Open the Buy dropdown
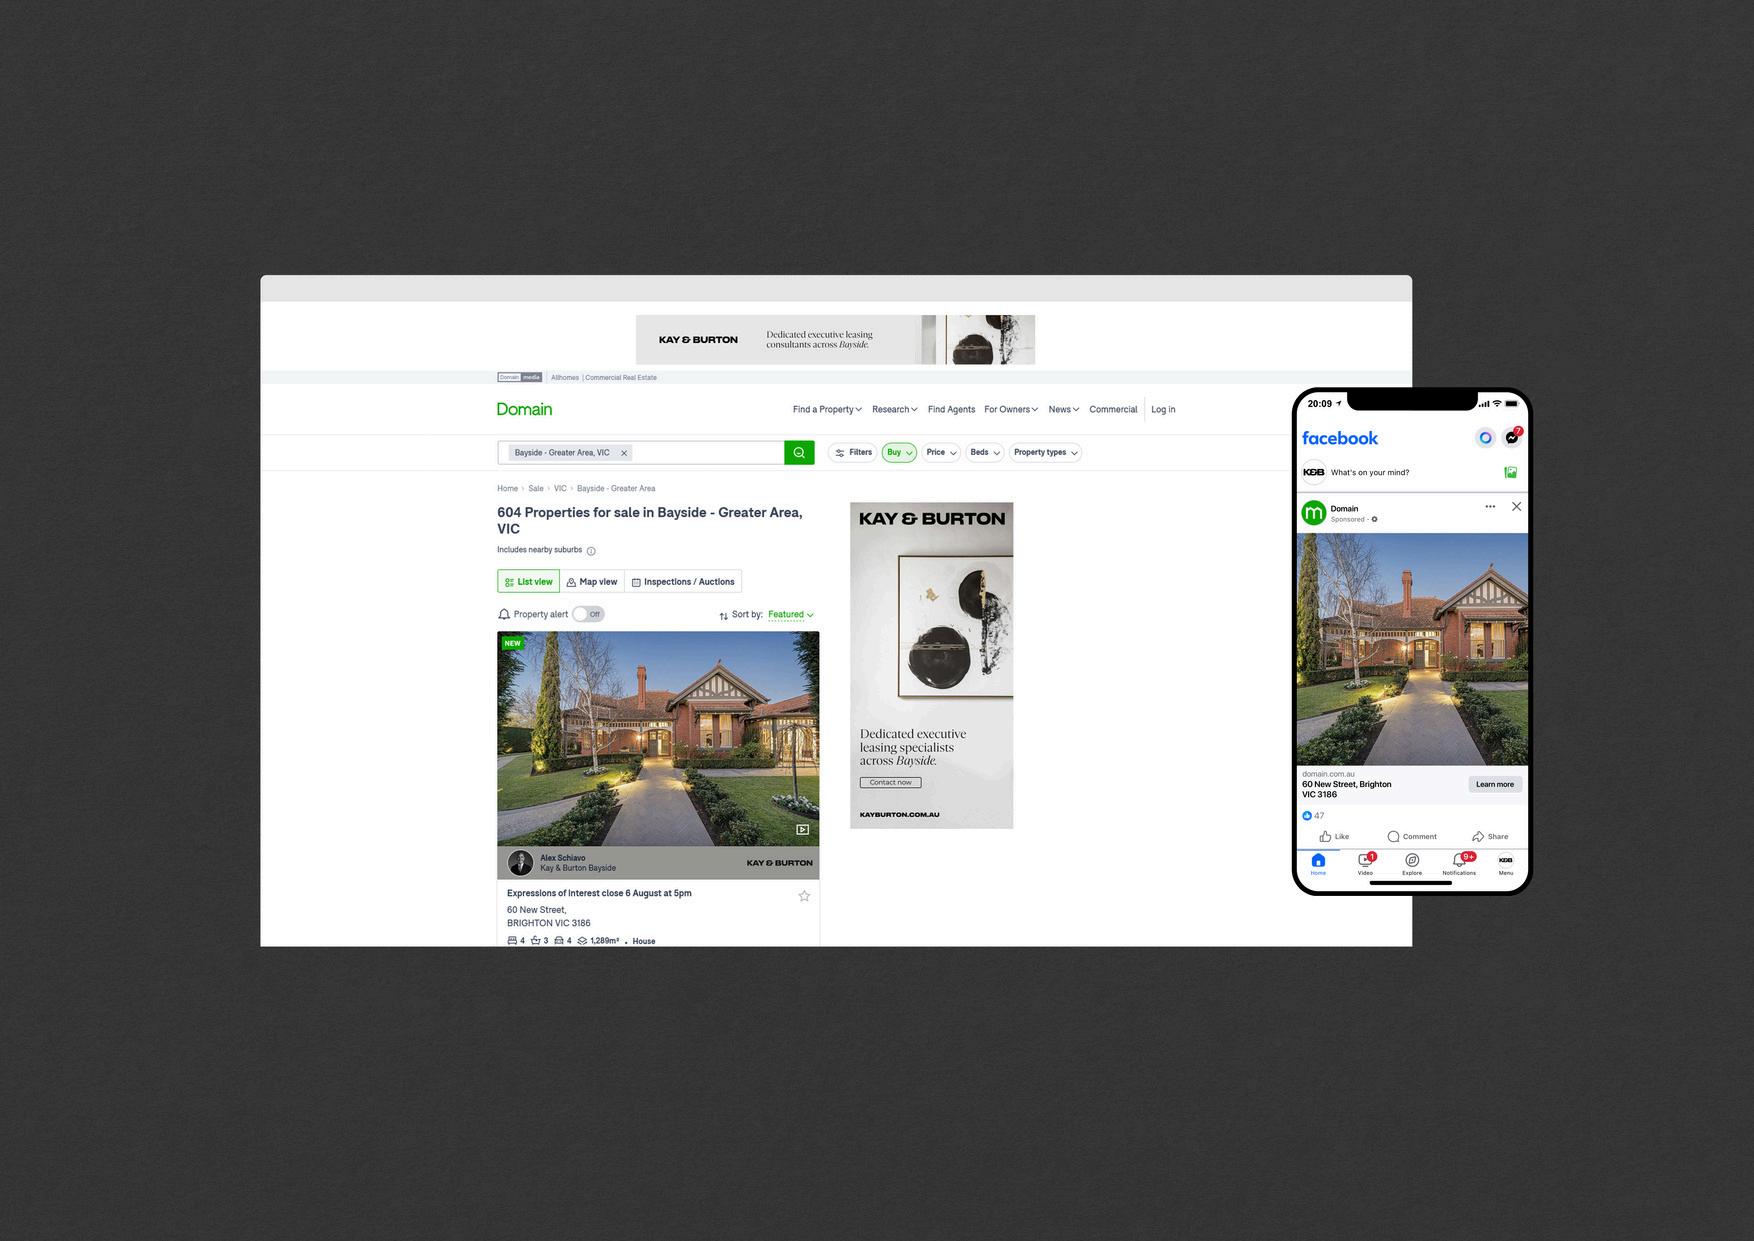Viewport: 1754px width, 1241px height. coord(899,452)
